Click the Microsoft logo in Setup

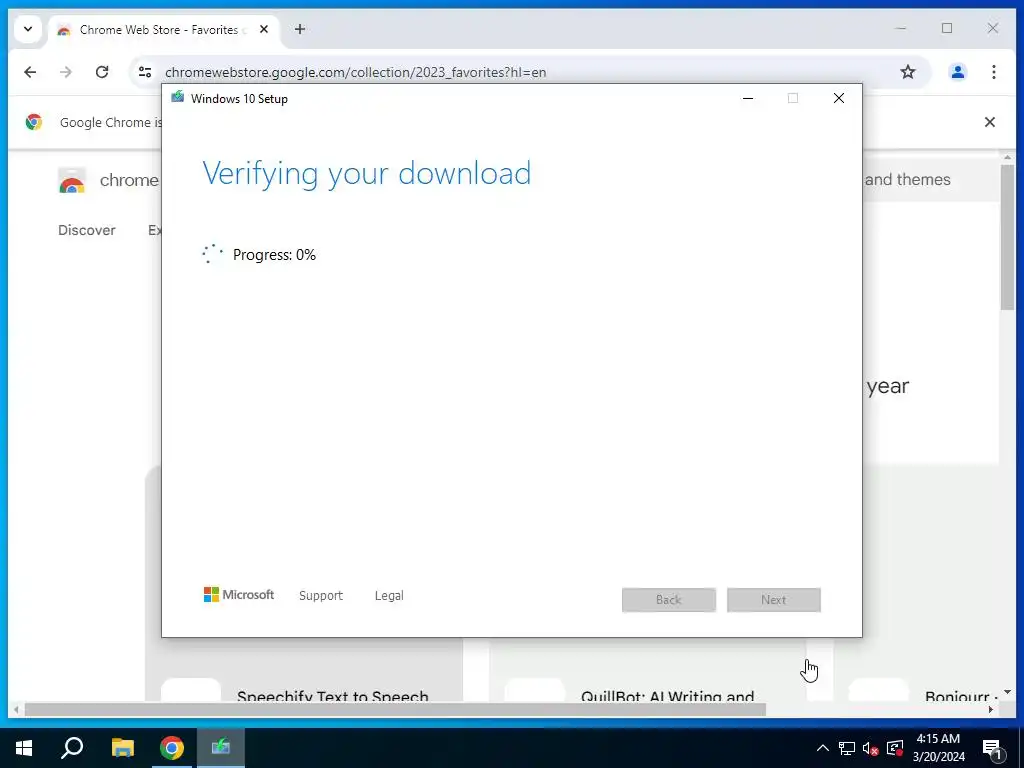(x=238, y=595)
